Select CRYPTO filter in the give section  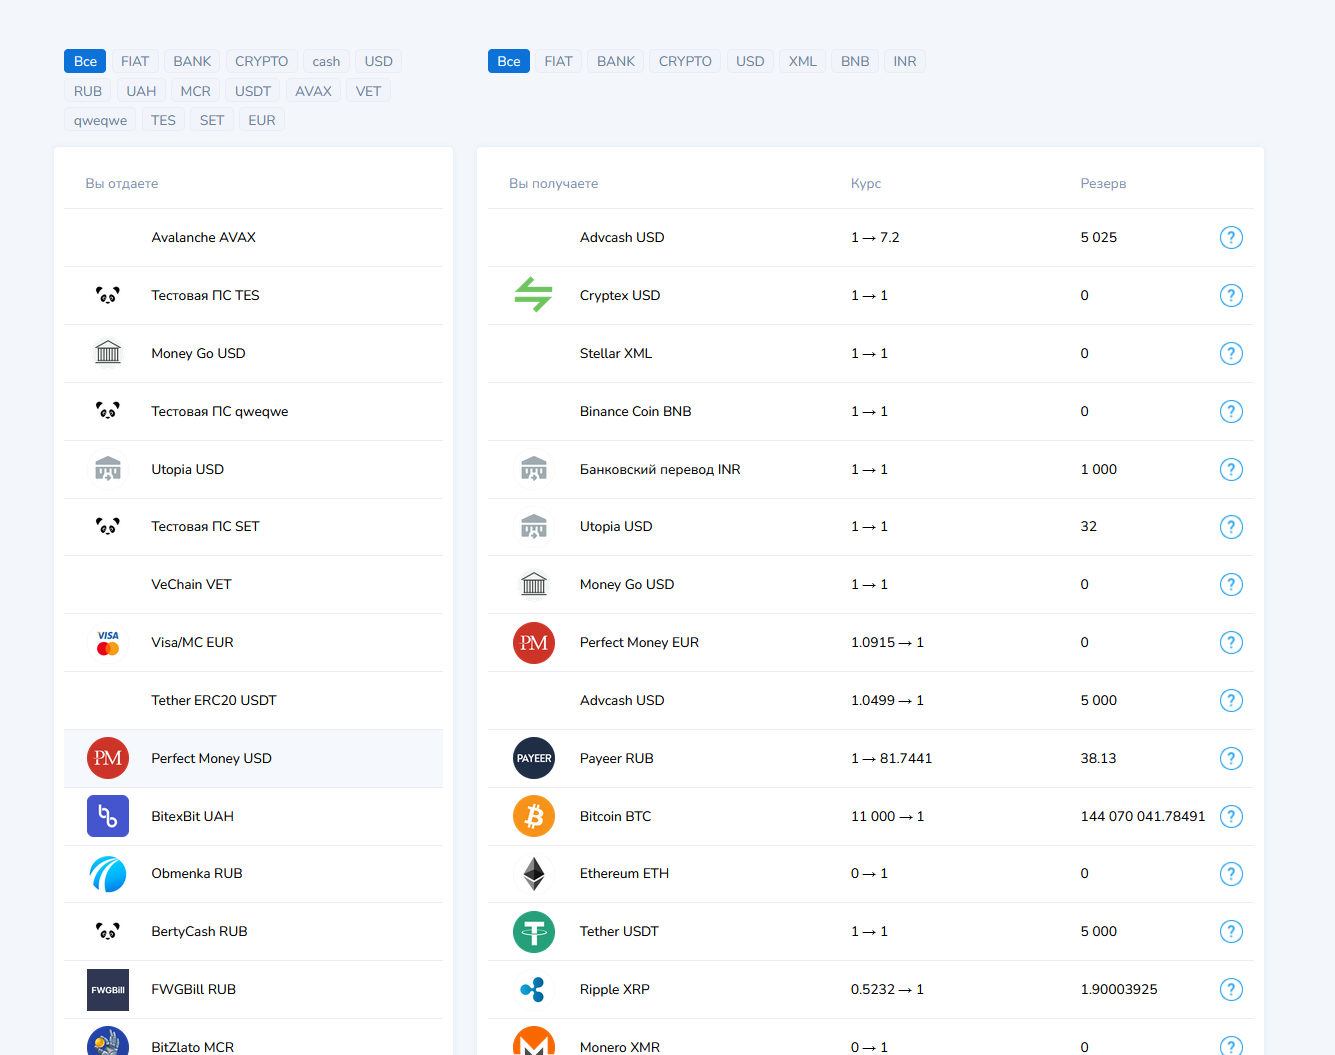(x=261, y=61)
